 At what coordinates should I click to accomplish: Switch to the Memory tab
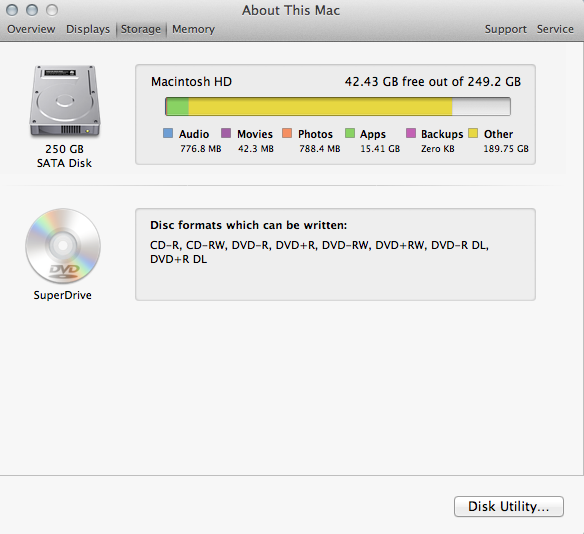pyautogui.click(x=193, y=29)
